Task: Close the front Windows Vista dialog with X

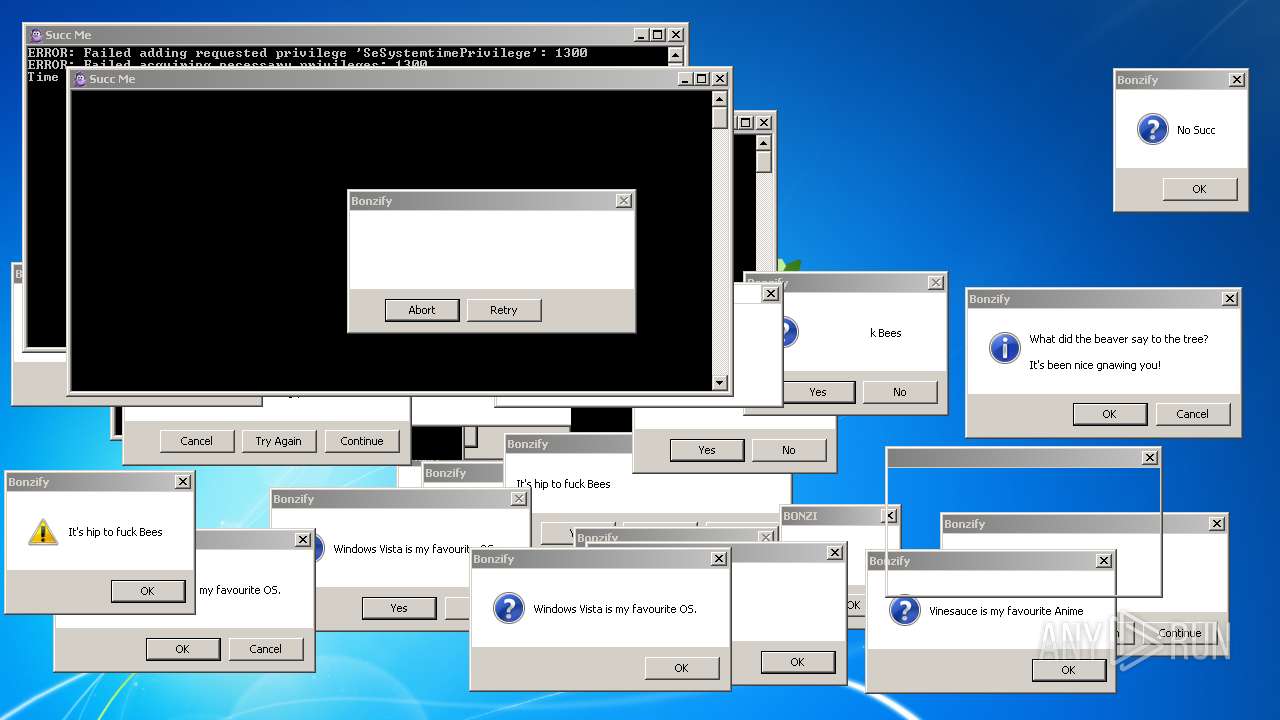Action: (719, 559)
